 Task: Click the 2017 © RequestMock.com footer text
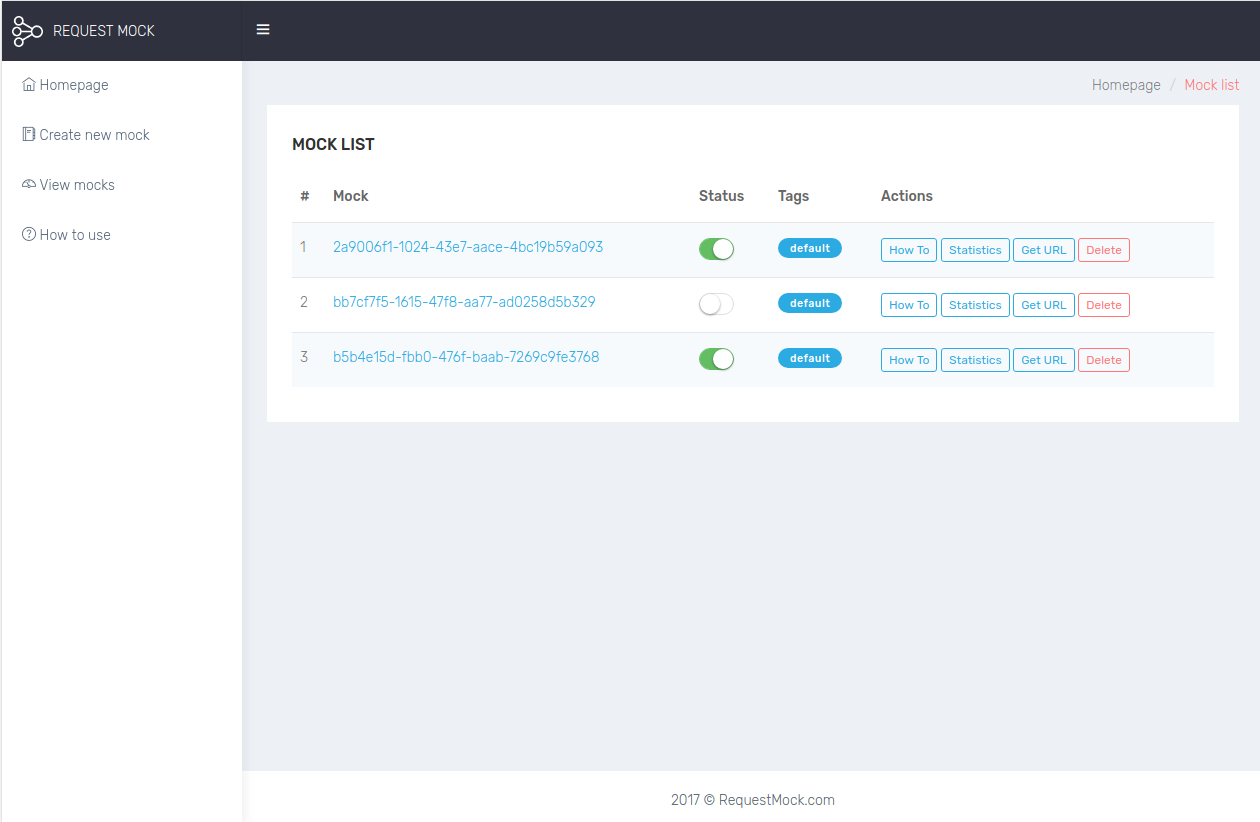[753, 800]
